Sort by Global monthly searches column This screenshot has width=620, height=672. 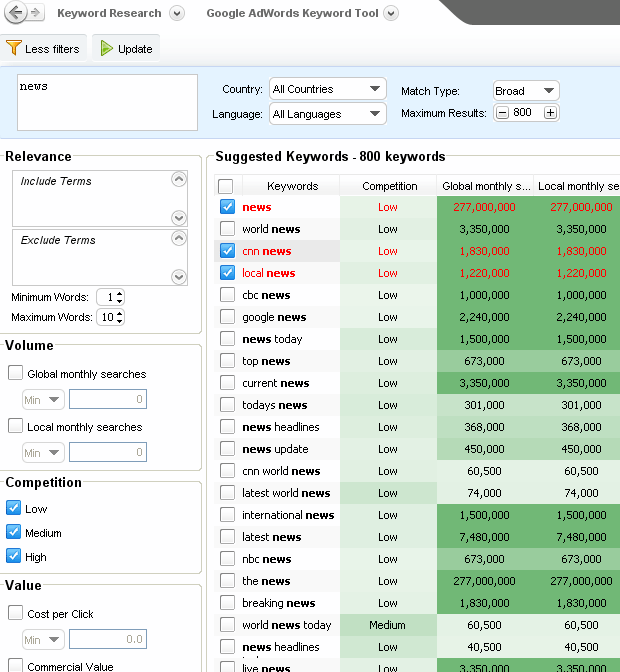485,186
